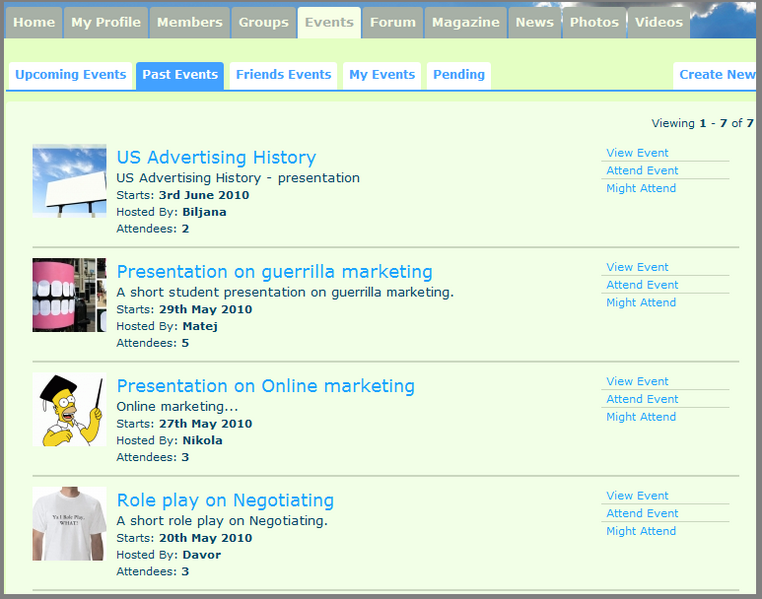View Event for Online marketing presentation

(x=637, y=381)
